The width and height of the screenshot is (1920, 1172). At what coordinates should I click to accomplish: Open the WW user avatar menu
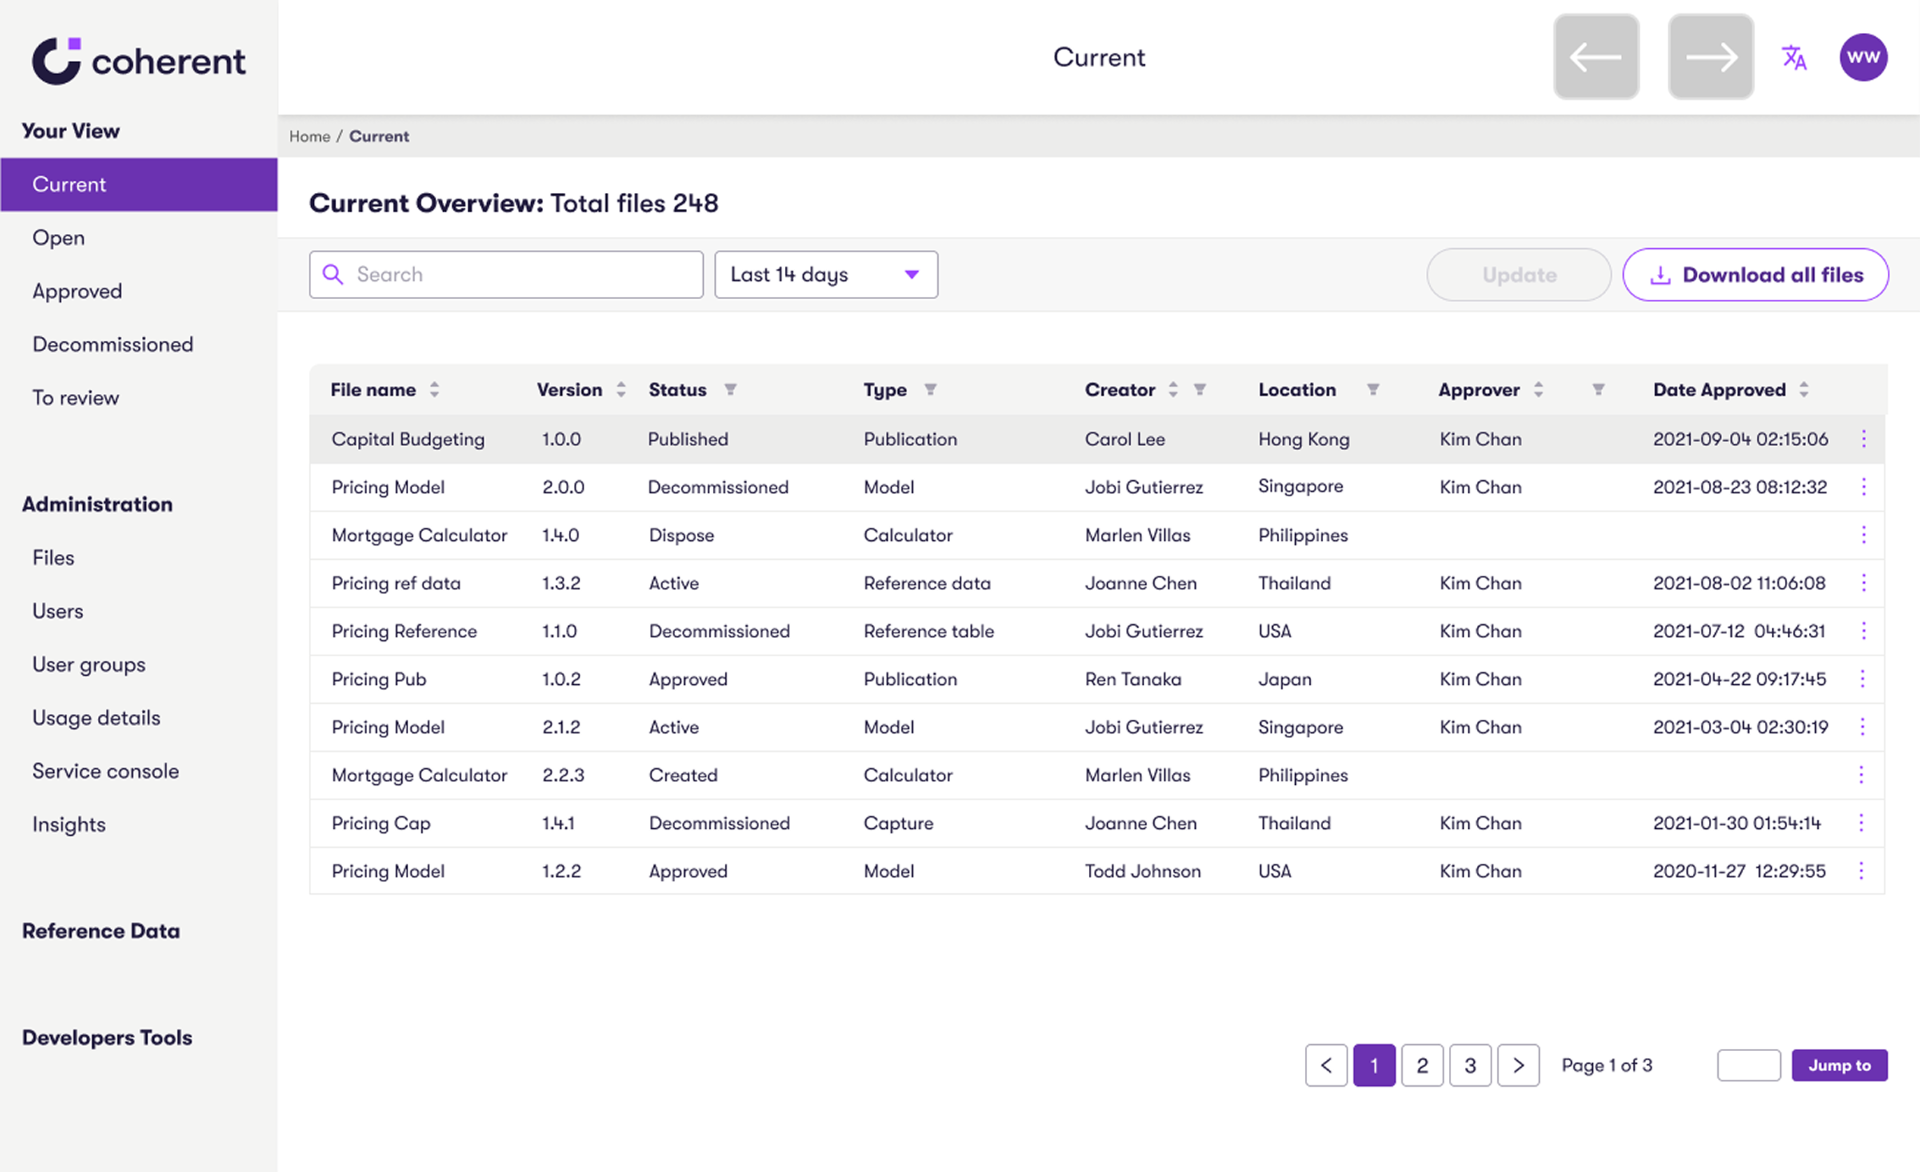1863,57
